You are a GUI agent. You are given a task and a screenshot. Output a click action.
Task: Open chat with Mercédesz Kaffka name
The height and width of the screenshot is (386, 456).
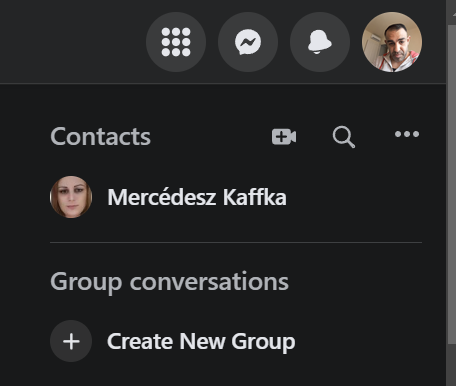click(197, 197)
